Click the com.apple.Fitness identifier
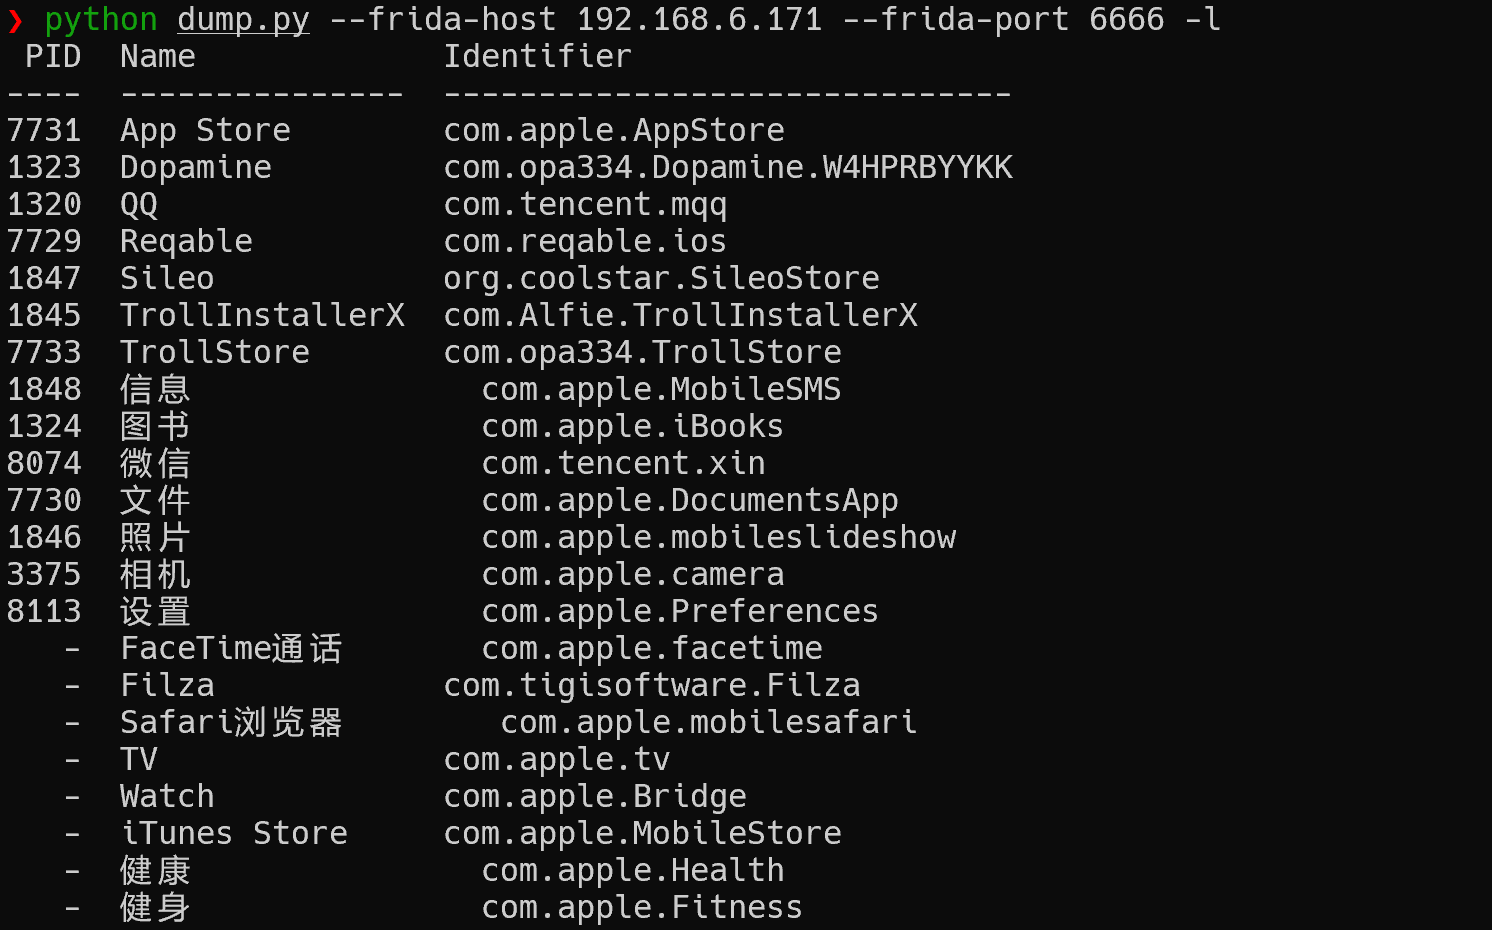This screenshot has width=1492, height=930. point(642,908)
